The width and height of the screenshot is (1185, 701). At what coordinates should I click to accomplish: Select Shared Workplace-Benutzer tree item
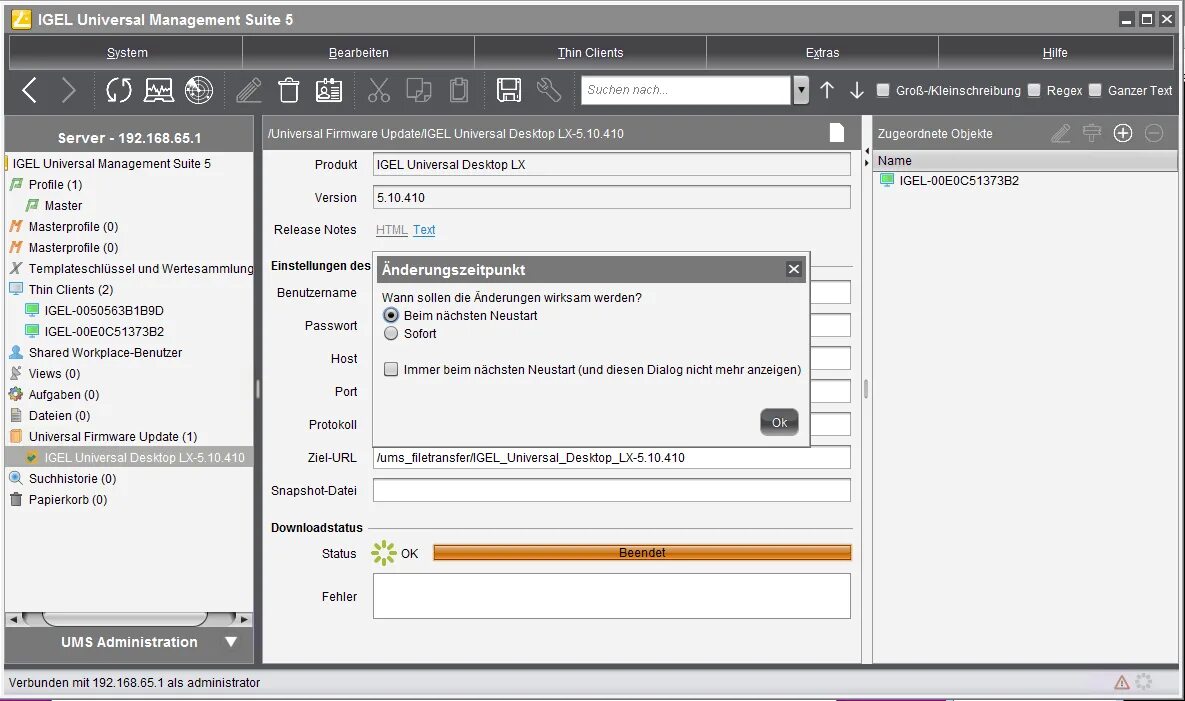[105, 353]
